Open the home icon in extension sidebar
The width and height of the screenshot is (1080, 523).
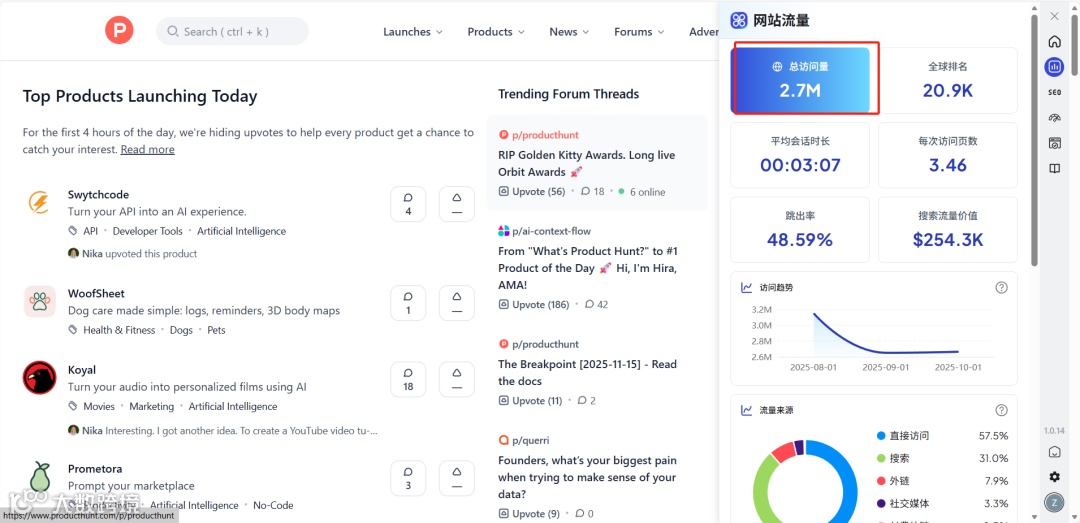(1054, 42)
